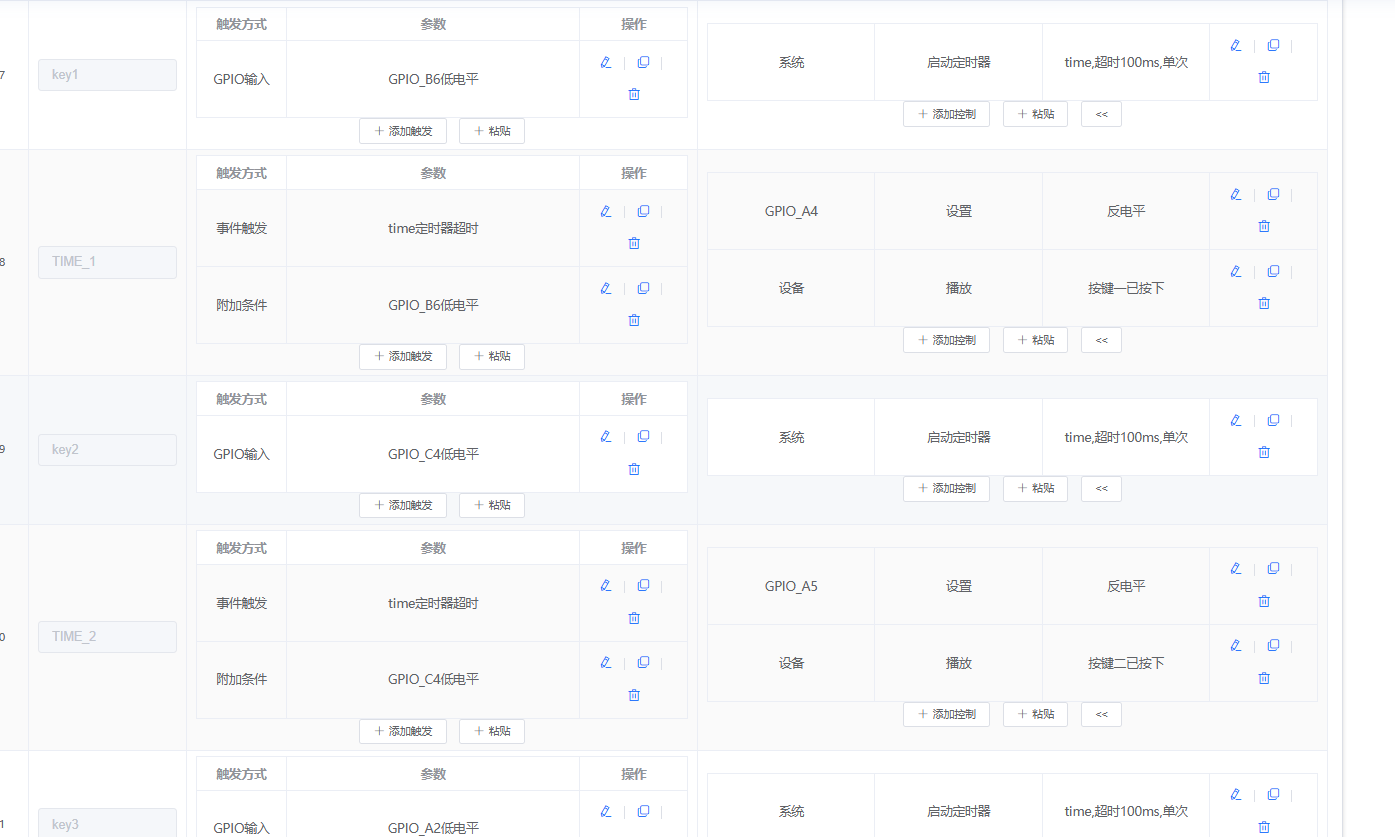Collapse the key1 control panel with <<
1395x837 pixels.
point(1100,113)
